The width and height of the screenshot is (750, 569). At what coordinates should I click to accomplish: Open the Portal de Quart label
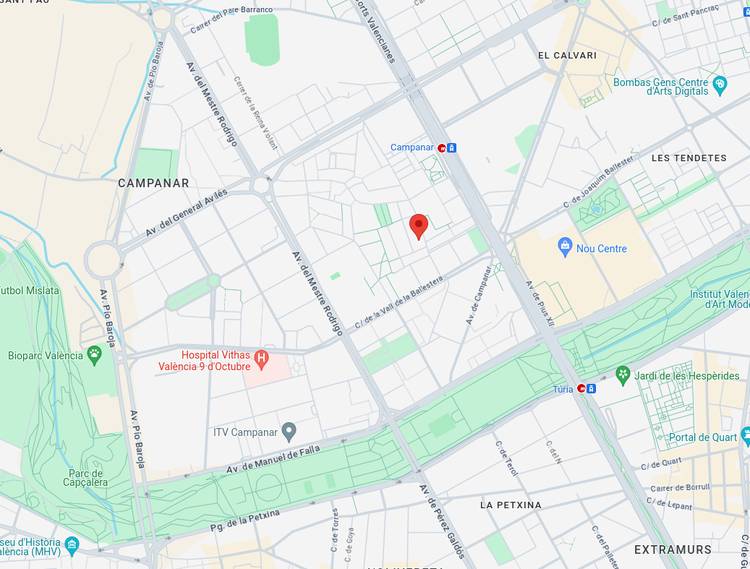703,438
